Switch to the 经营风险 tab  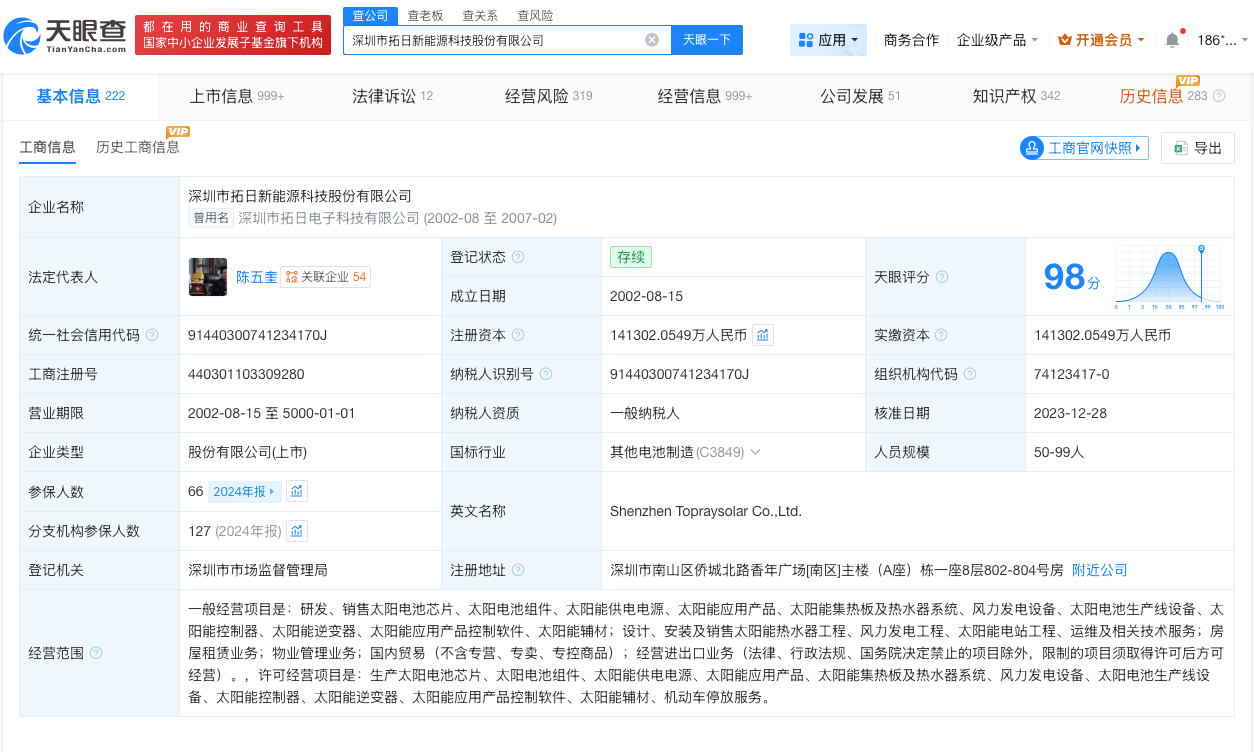[x=548, y=96]
